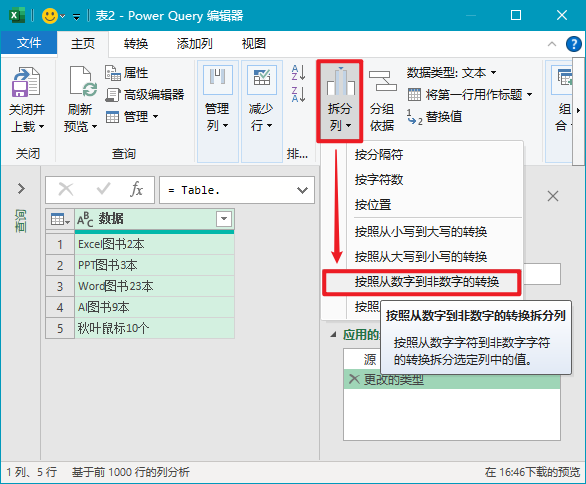Collapse the ribbon with the up chevron

[552, 44]
